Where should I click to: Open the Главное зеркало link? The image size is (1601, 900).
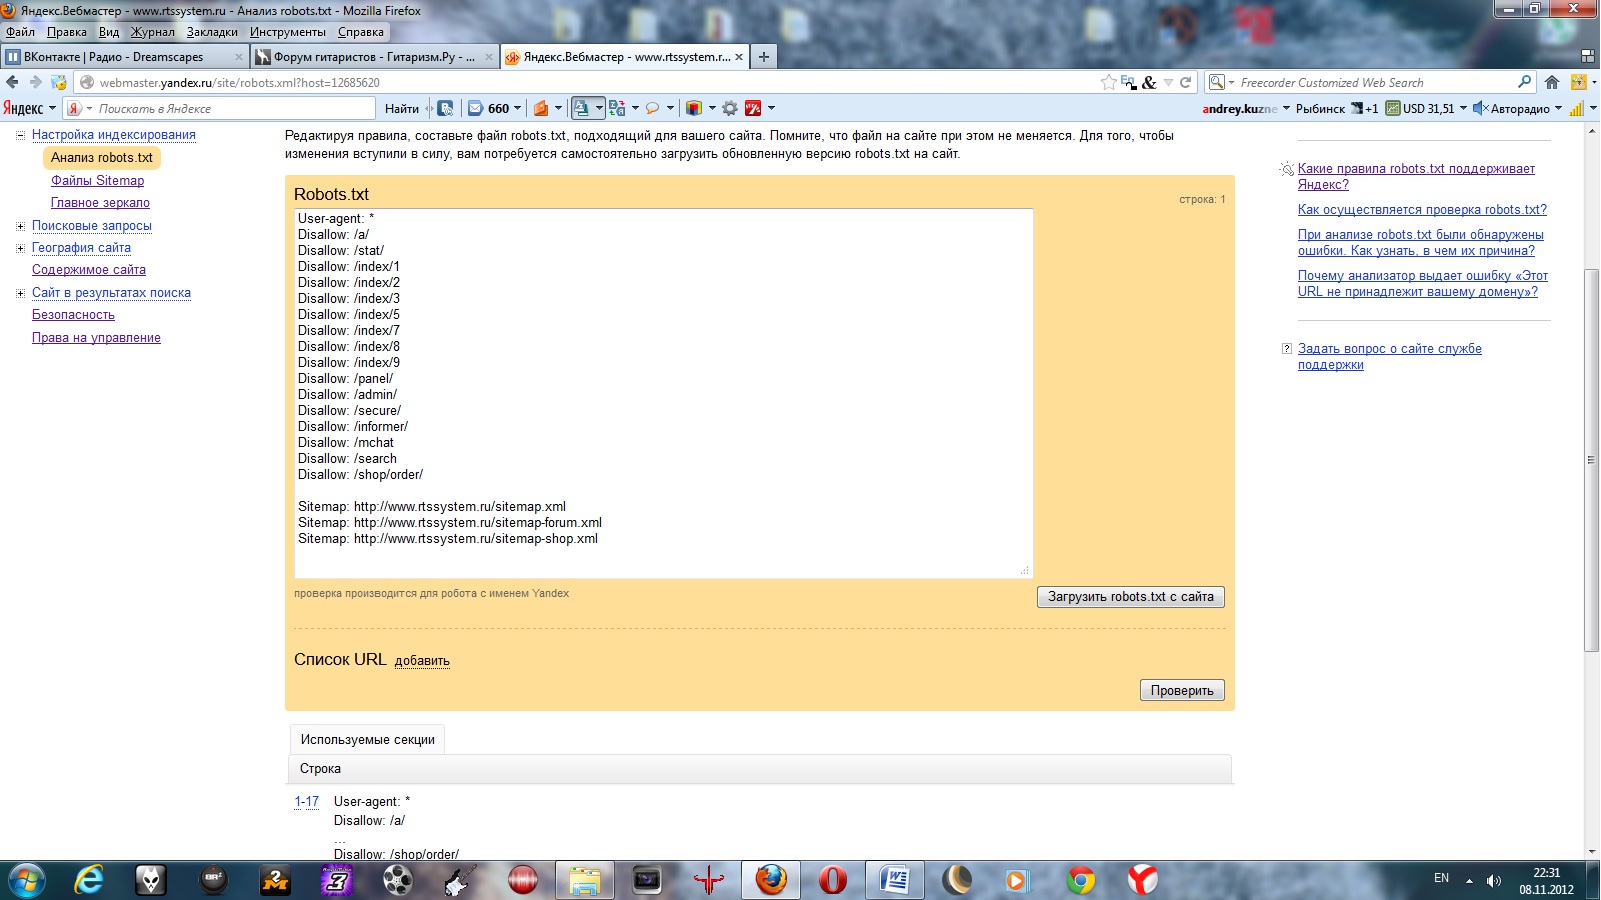pos(101,203)
